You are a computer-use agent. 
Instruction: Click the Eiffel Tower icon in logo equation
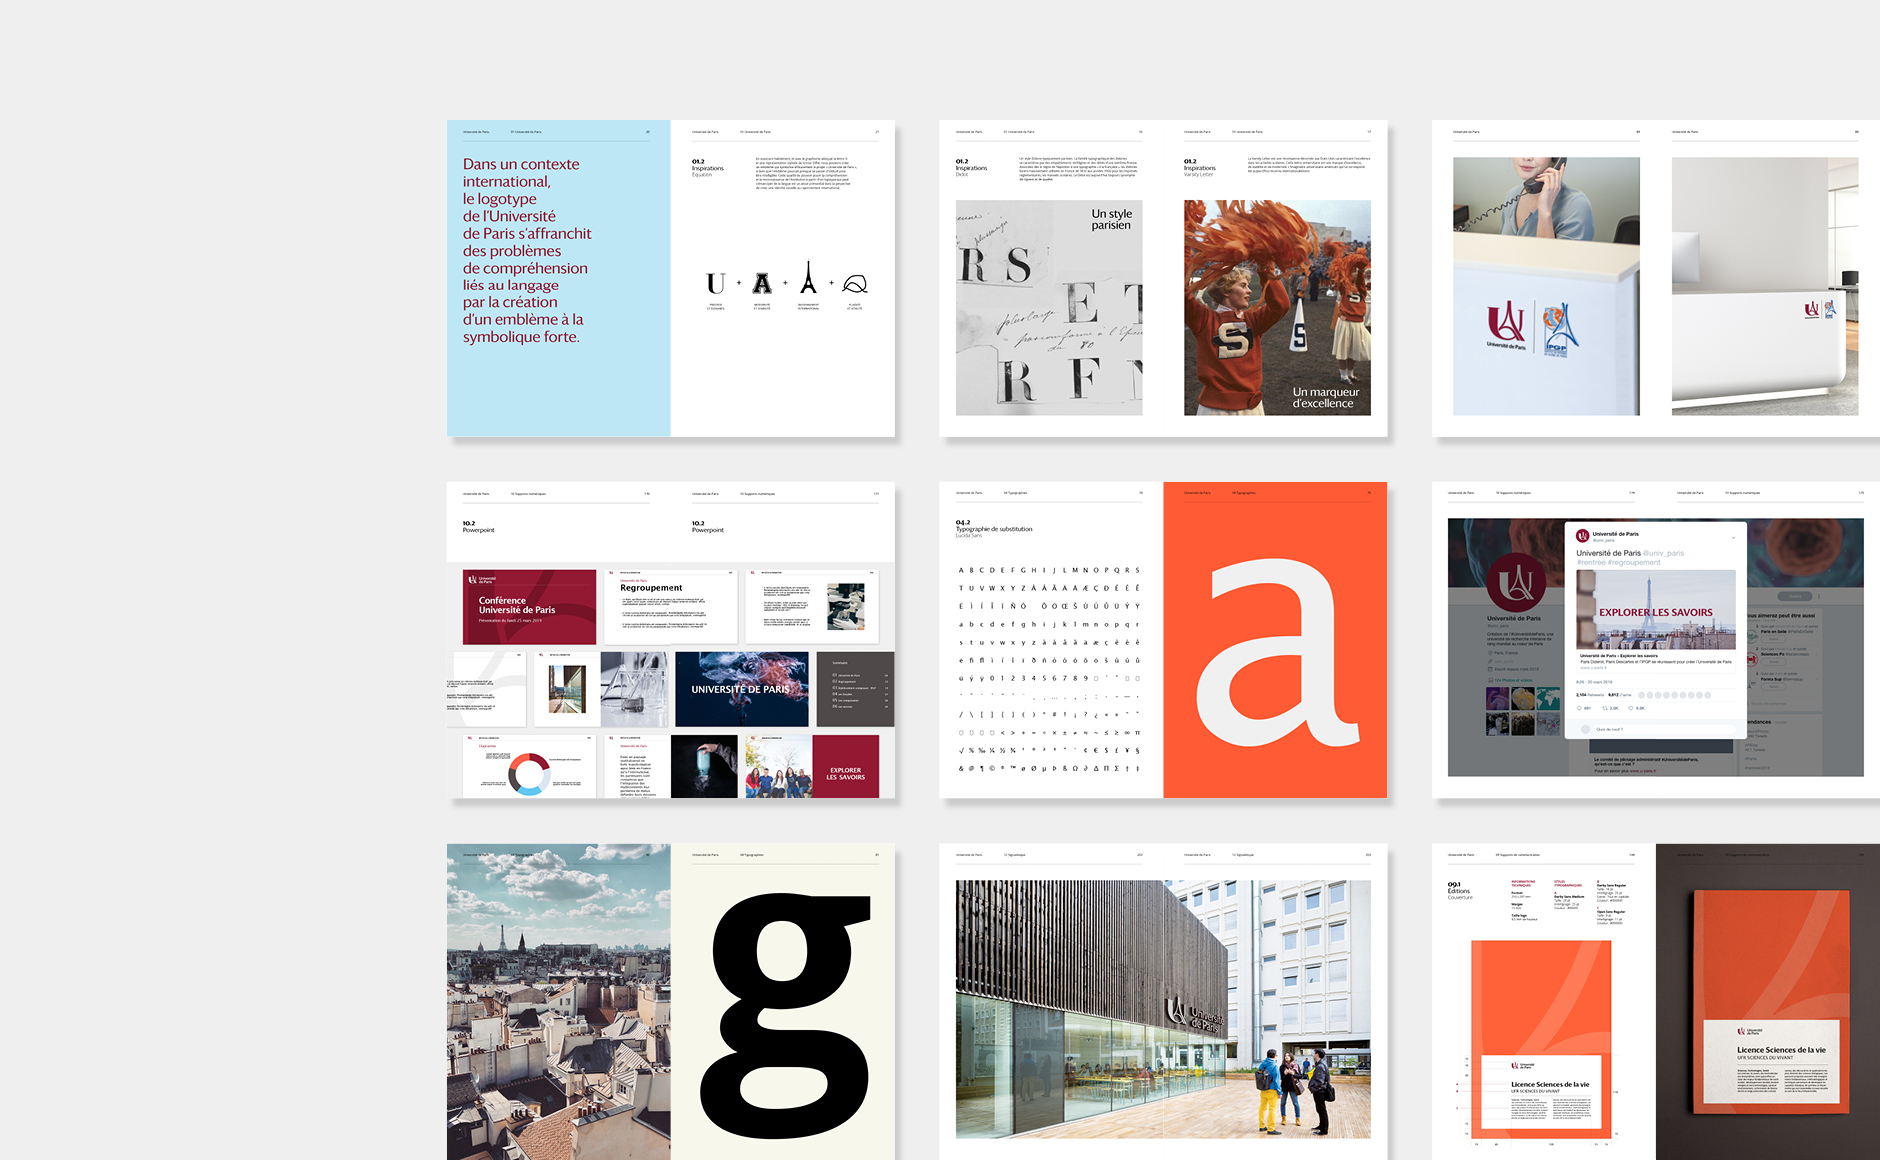tap(808, 279)
